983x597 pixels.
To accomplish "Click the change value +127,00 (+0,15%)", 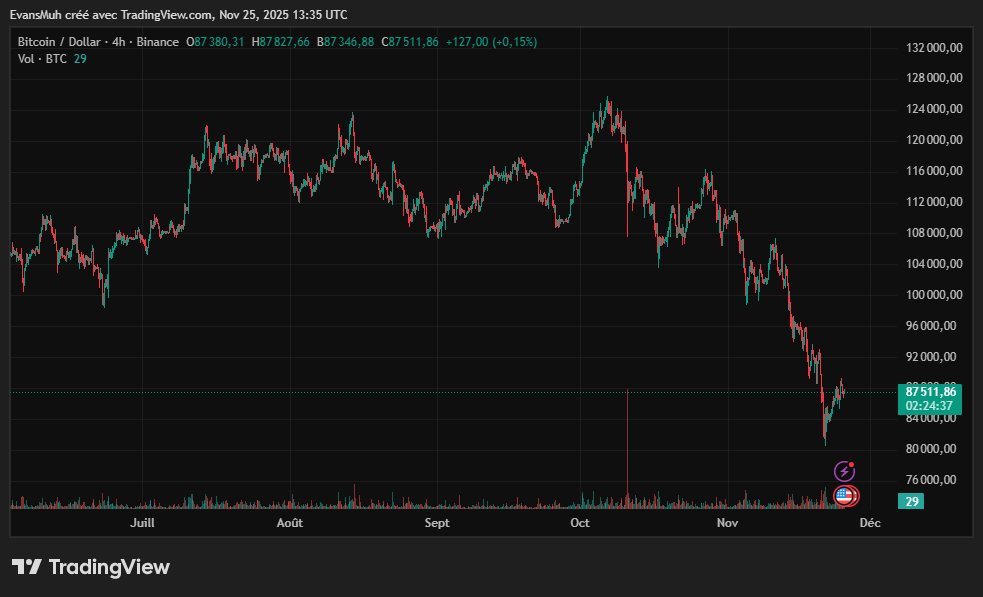I will (x=492, y=42).
